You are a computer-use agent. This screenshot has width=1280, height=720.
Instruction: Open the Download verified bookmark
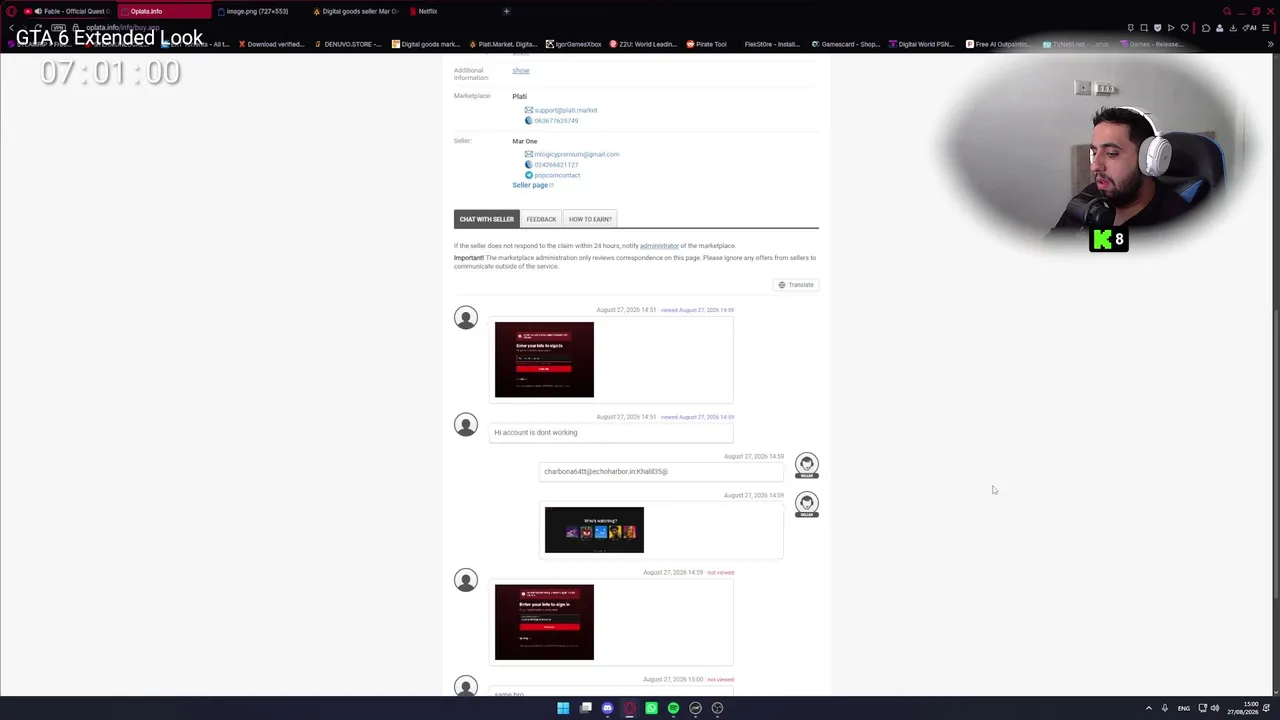pyautogui.click(x=272, y=44)
